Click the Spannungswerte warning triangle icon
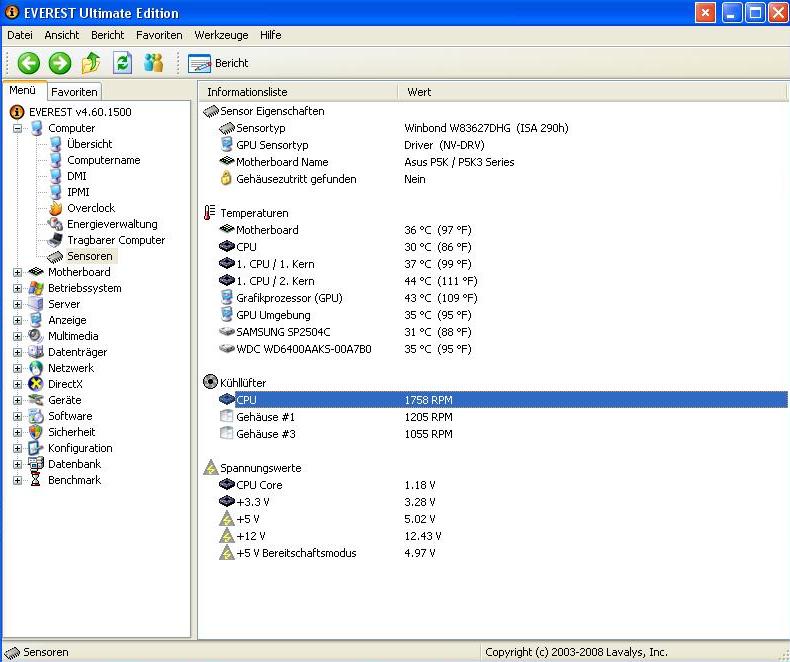This screenshot has width=790, height=662. (211, 468)
